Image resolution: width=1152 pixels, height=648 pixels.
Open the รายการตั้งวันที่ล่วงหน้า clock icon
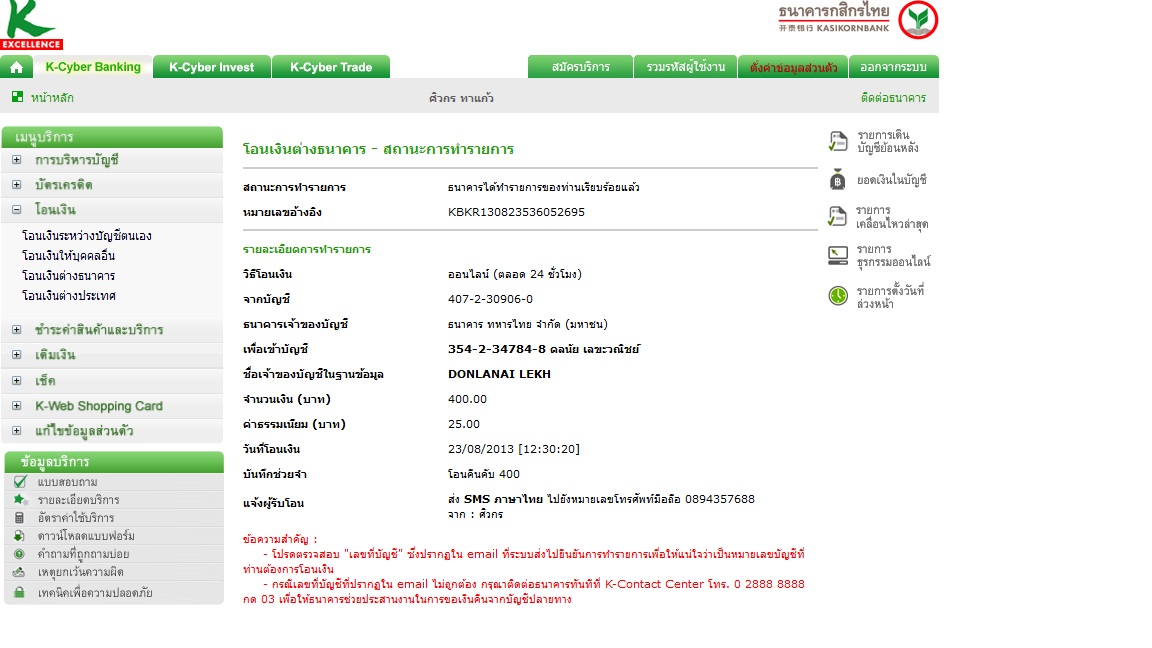click(x=838, y=295)
